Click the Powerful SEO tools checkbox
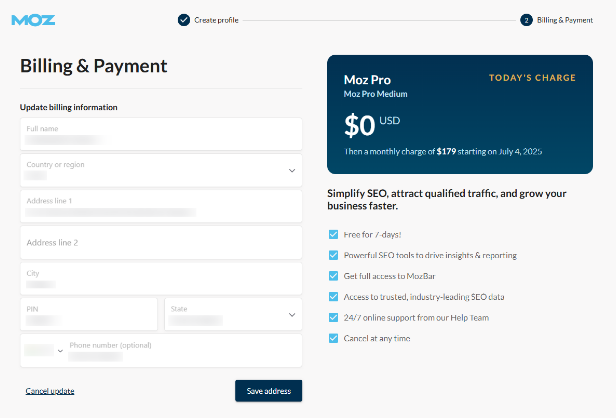Viewport: 616px width, 418px height. pos(333,255)
